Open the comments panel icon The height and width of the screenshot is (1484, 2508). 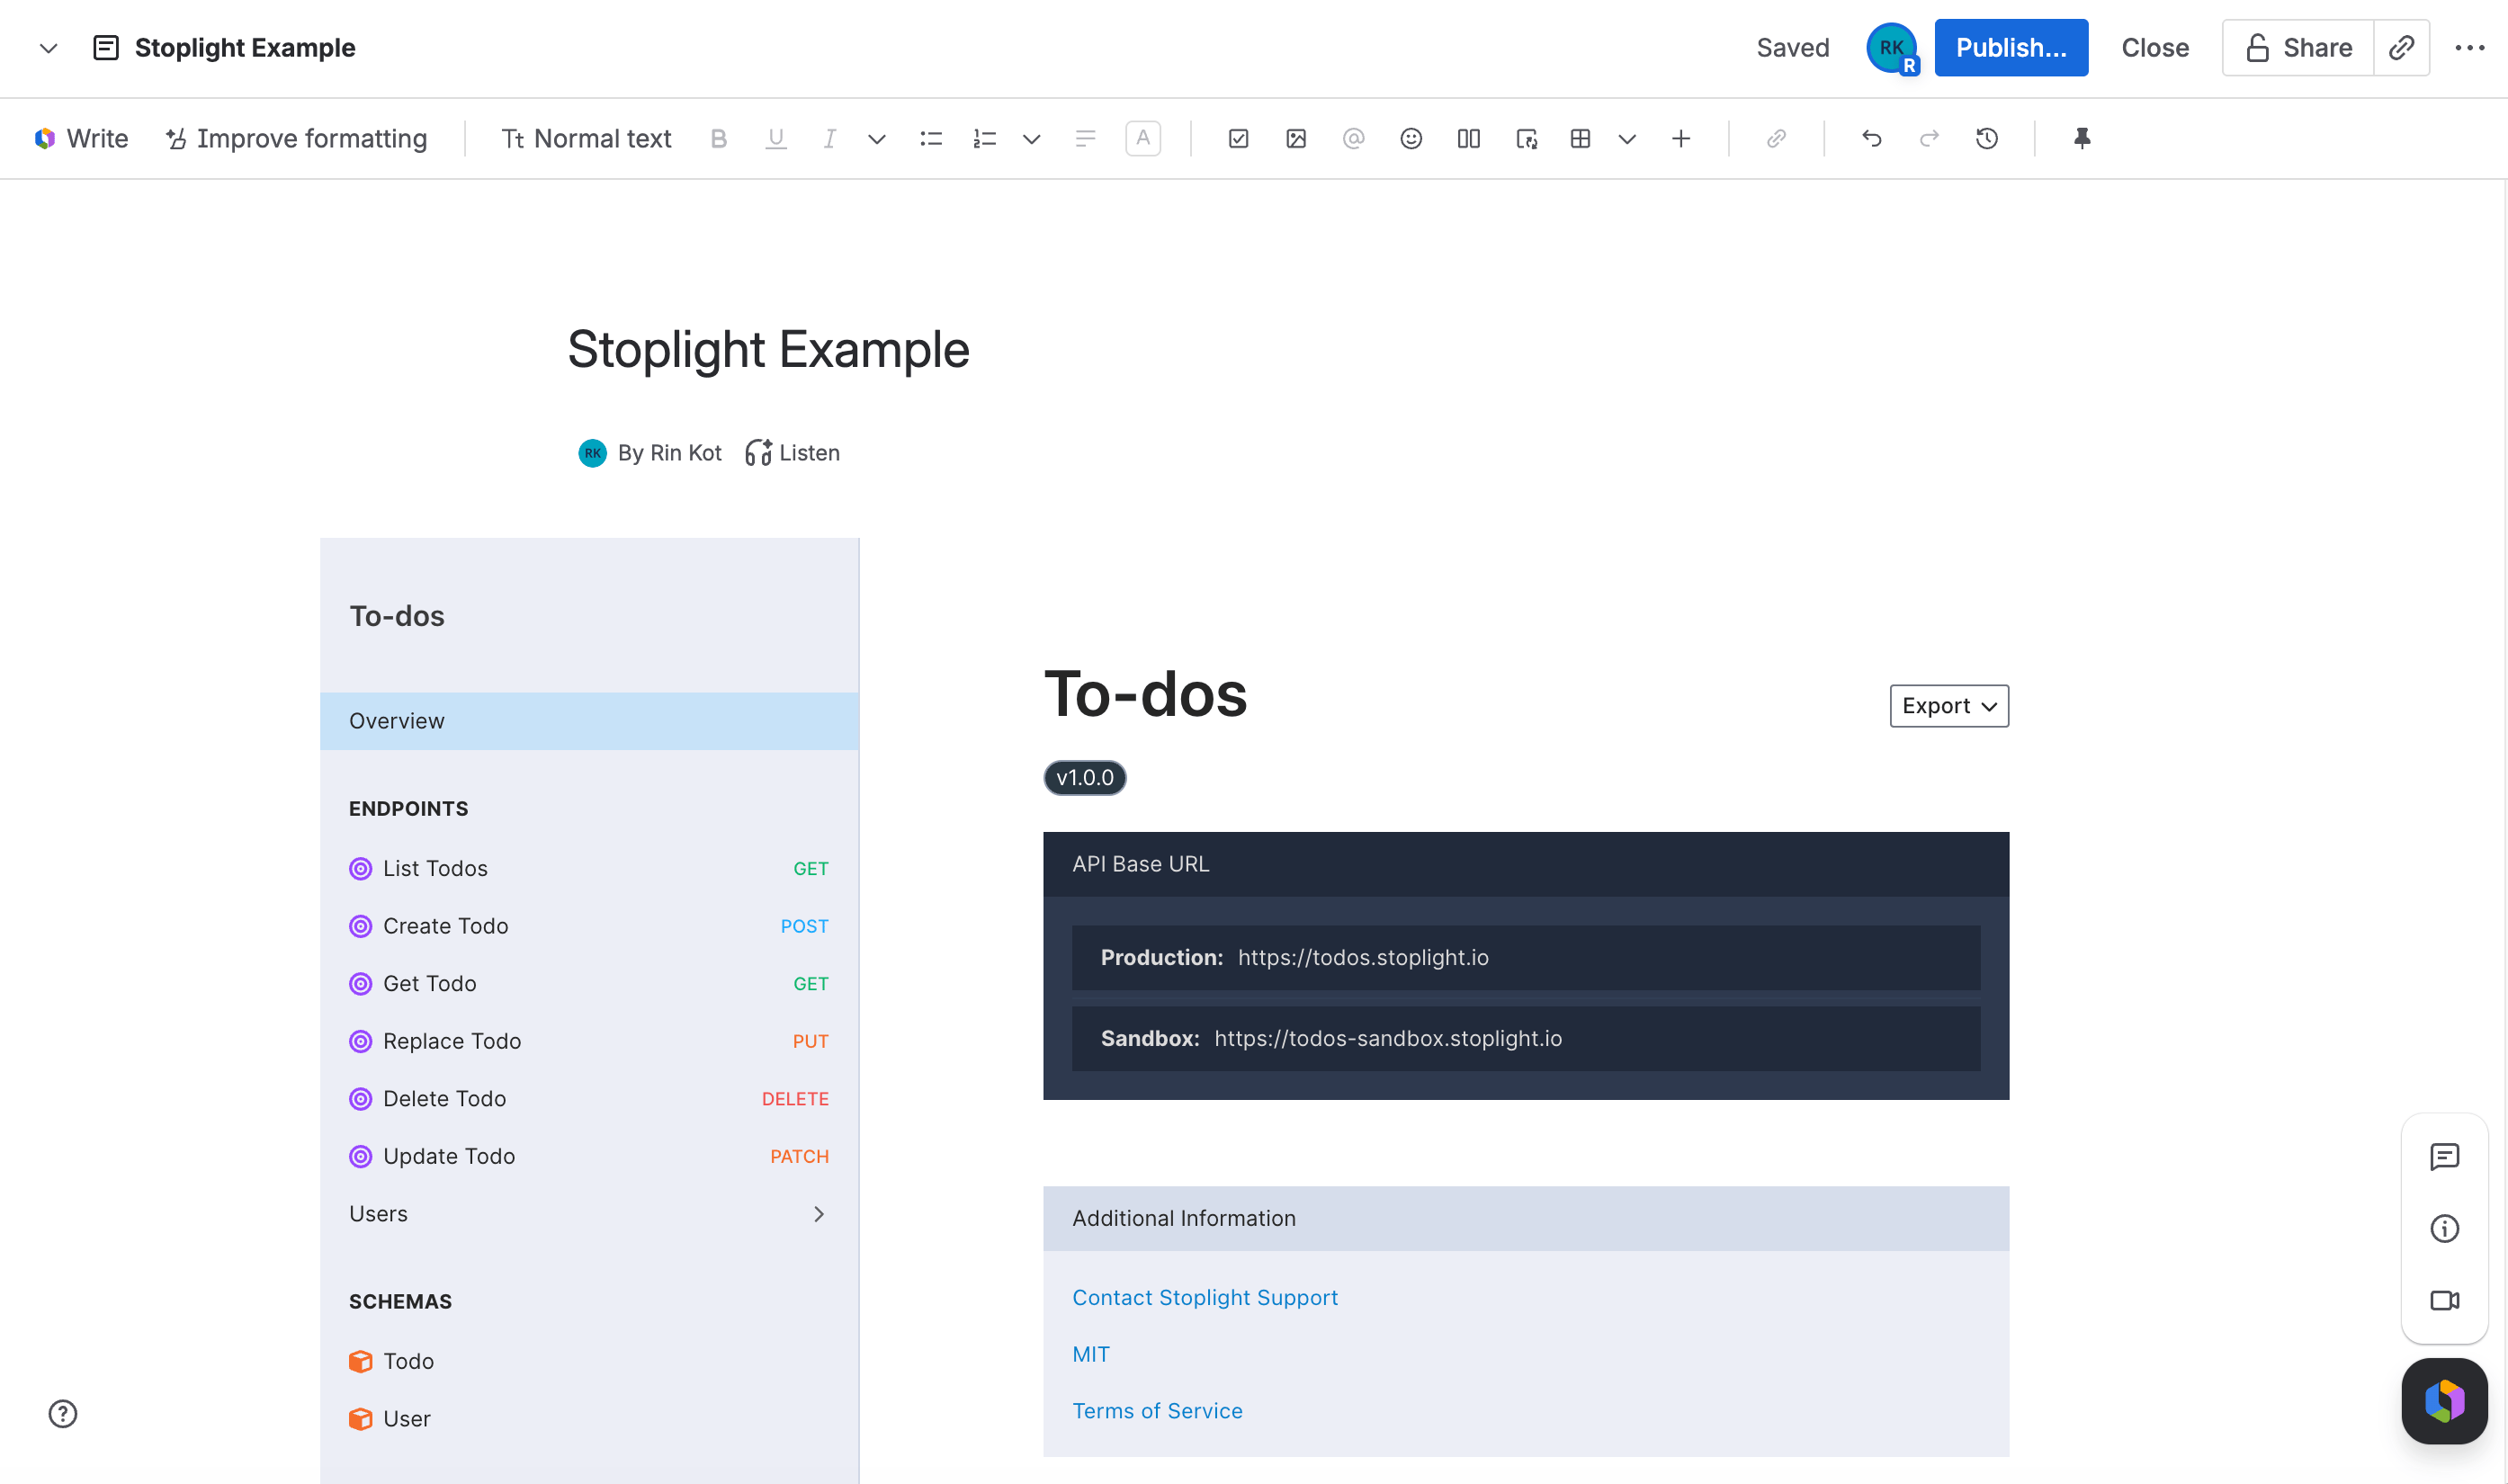[x=2444, y=1157]
